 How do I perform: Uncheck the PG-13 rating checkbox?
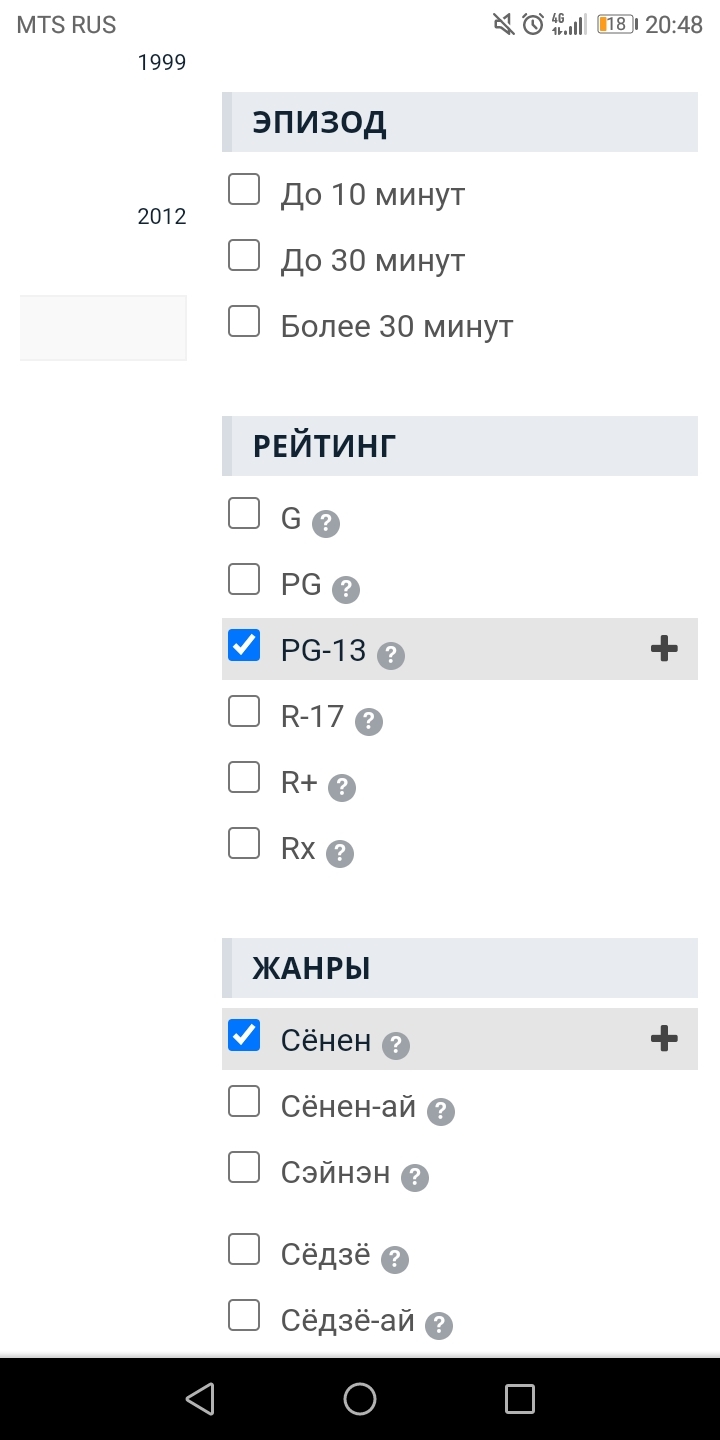pos(244,645)
